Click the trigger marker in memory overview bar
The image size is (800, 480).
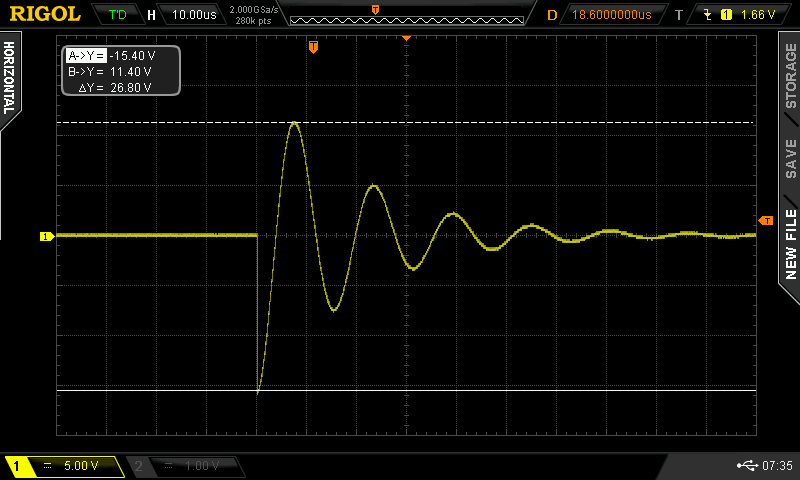tap(375, 10)
